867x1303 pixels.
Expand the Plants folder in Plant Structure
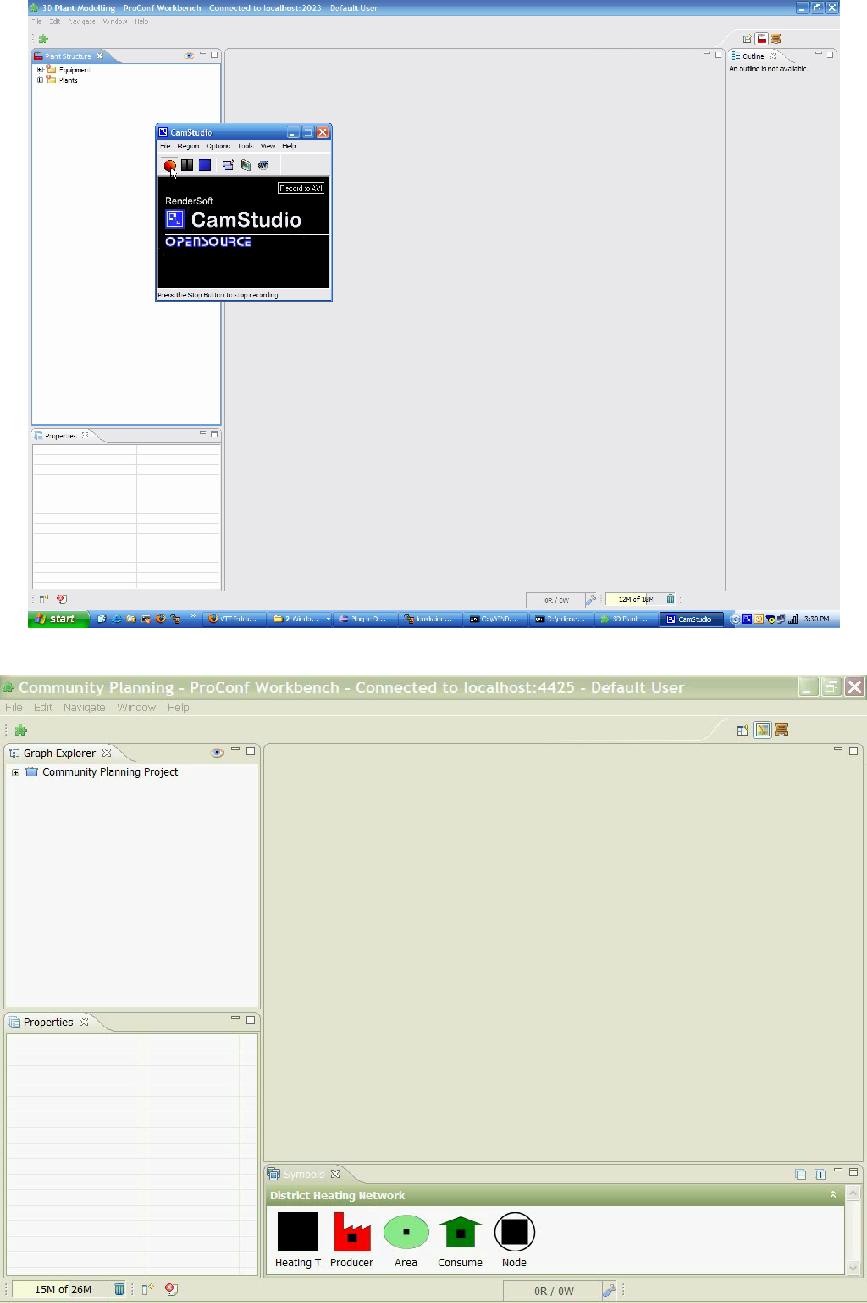[x=40, y=80]
